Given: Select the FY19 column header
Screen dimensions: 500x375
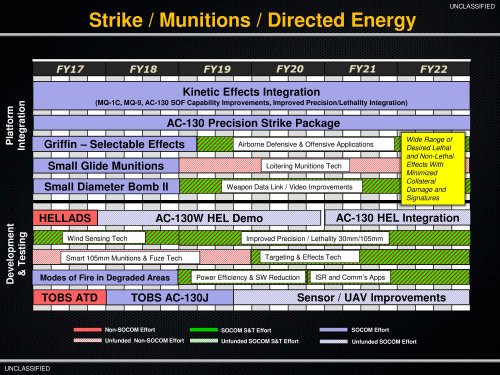Looking at the screenshot, I should [217, 69].
